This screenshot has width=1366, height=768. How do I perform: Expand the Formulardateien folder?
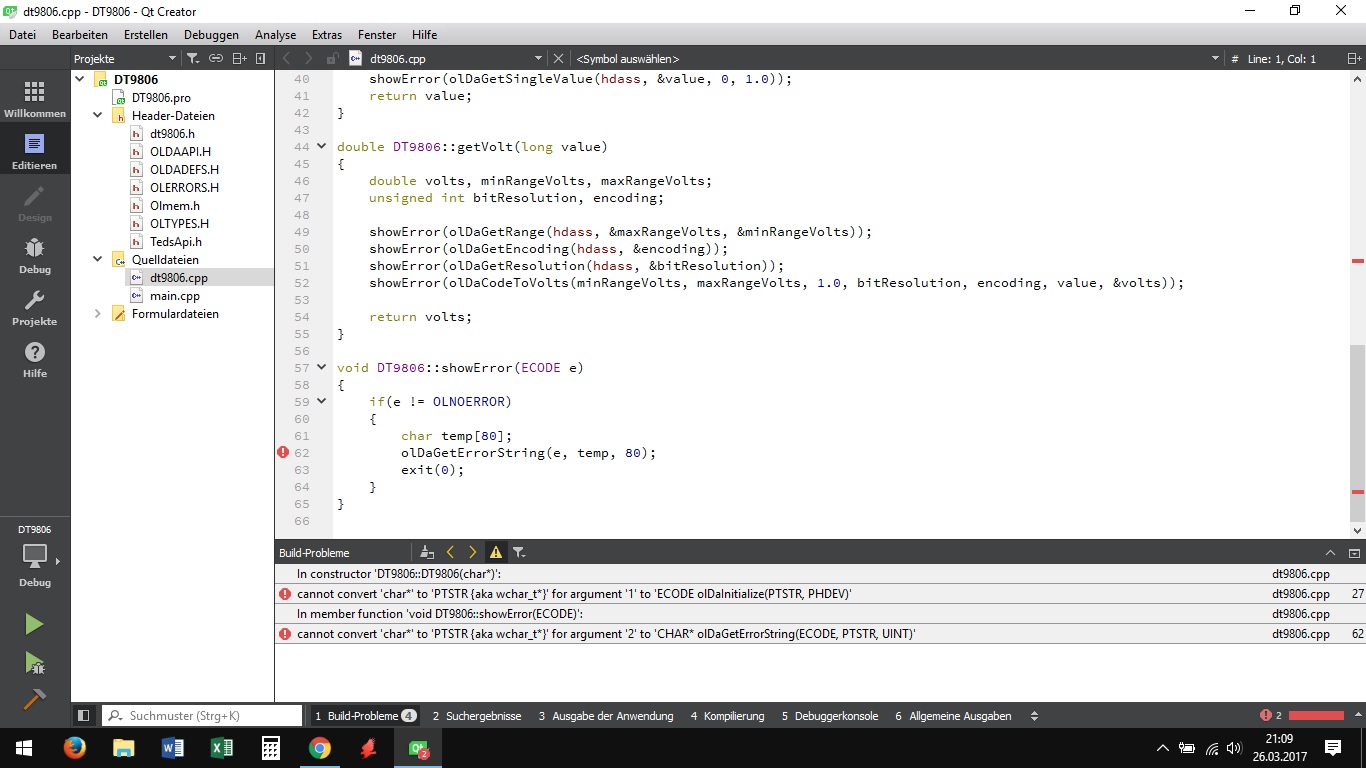point(98,313)
